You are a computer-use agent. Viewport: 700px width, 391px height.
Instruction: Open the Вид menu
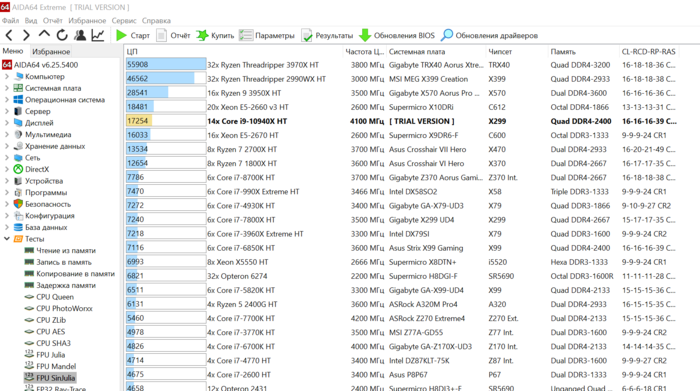click(31, 21)
